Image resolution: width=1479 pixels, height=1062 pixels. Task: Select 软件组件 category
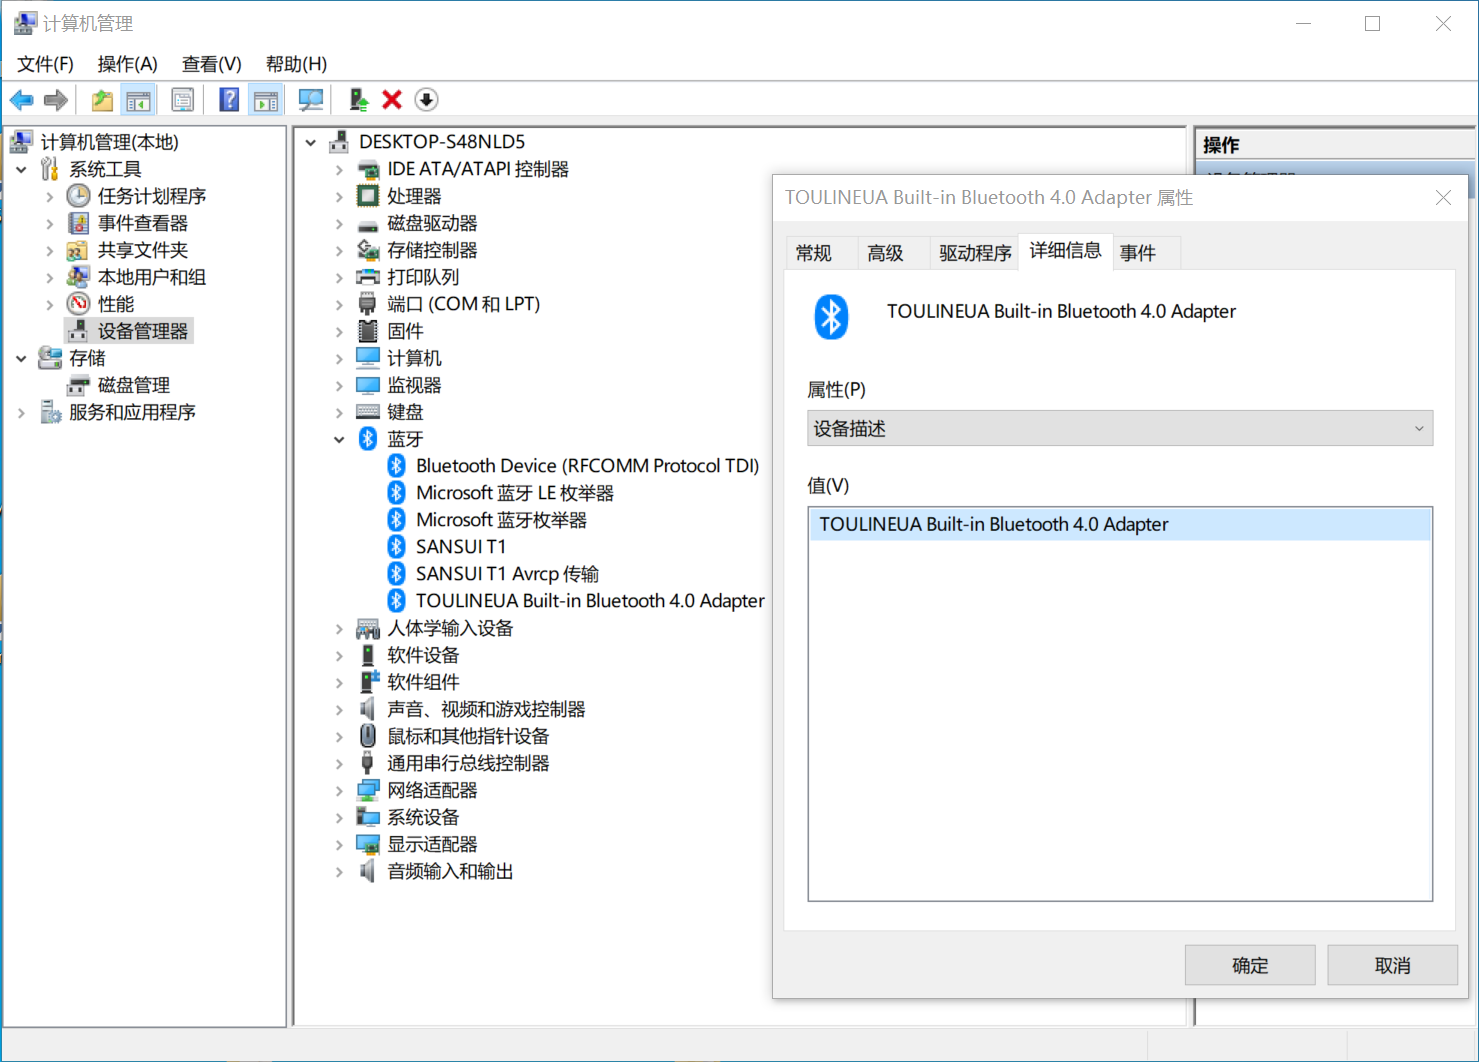pos(423,682)
